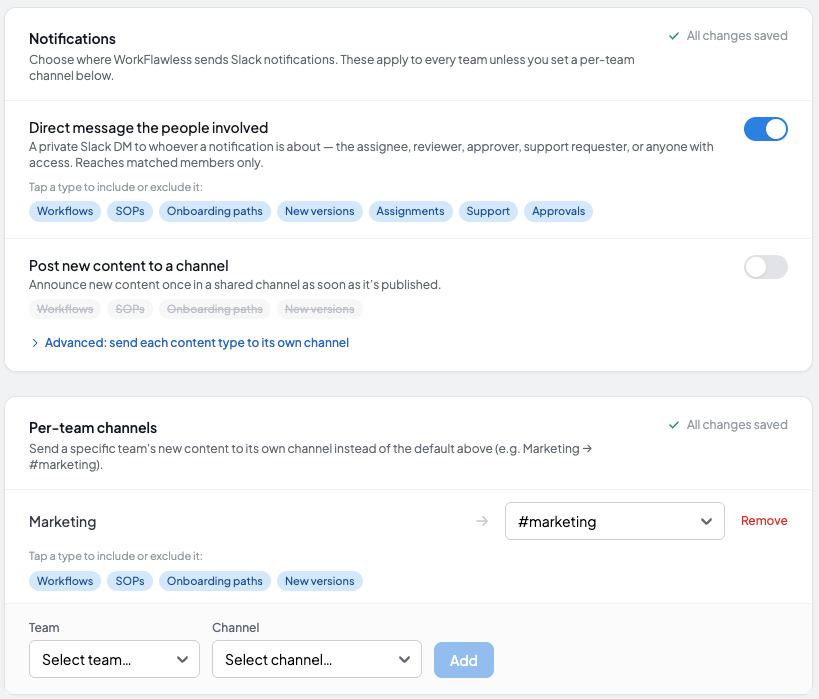
Task: Toggle the SOPs chip under Direct message
Action: (130, 211)
